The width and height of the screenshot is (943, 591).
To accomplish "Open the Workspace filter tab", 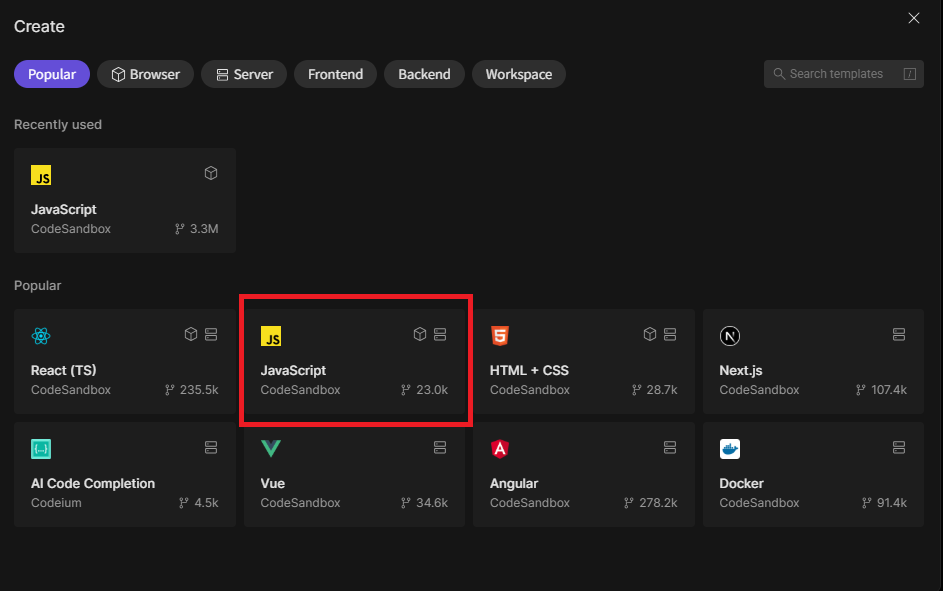I will pyautogui.click(x=519, y=74).
